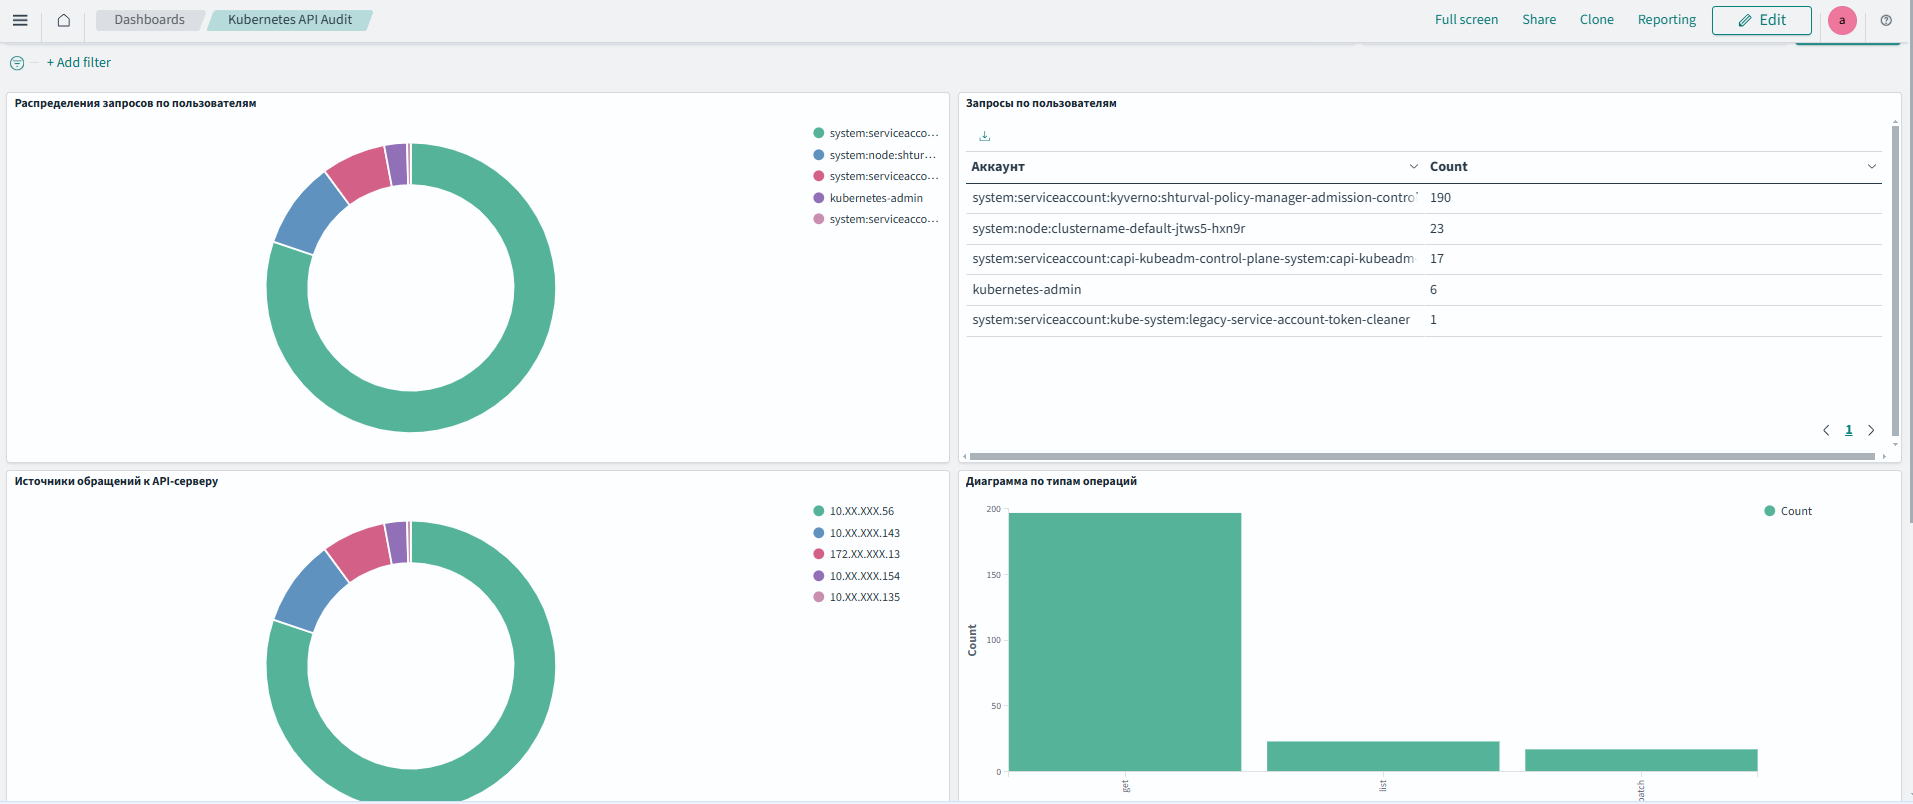Image resolution: width=1913 pixels, height=804 pixels.
Task: Open the Share menu
Action: pos(1538,20)
